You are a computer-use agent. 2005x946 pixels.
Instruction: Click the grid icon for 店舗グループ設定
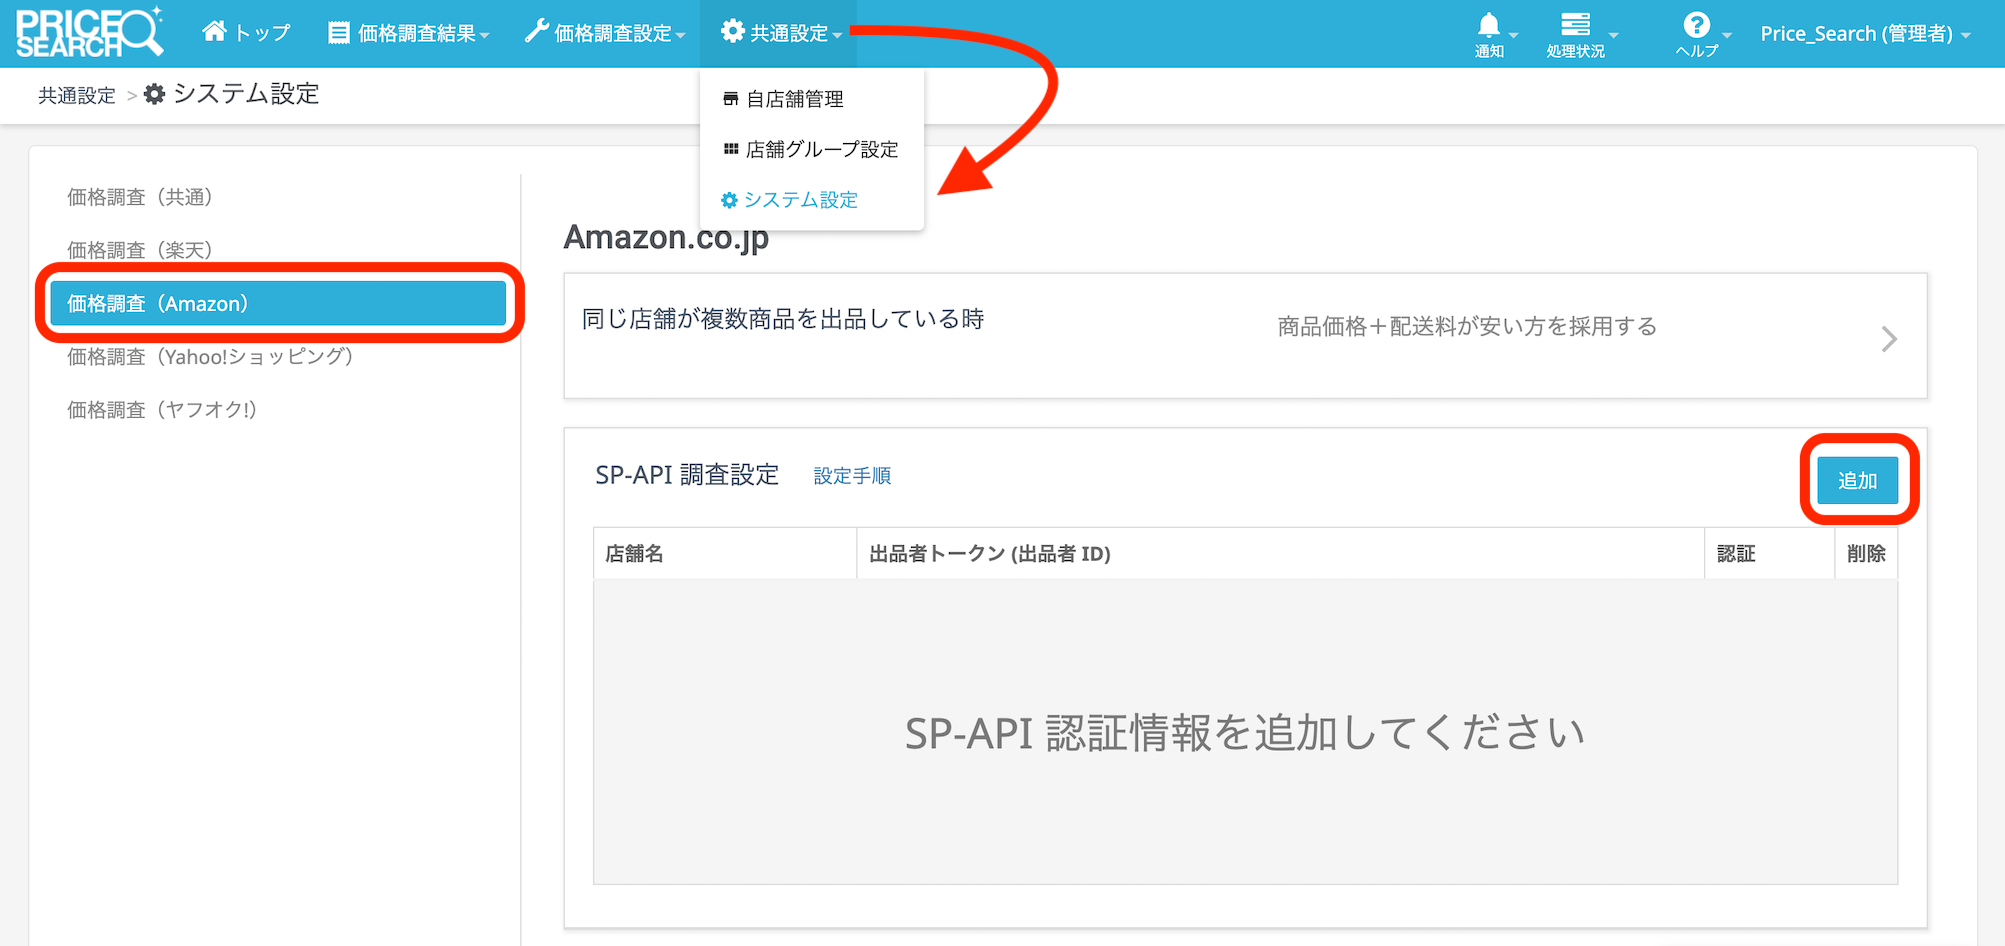(x=731, y=149)
